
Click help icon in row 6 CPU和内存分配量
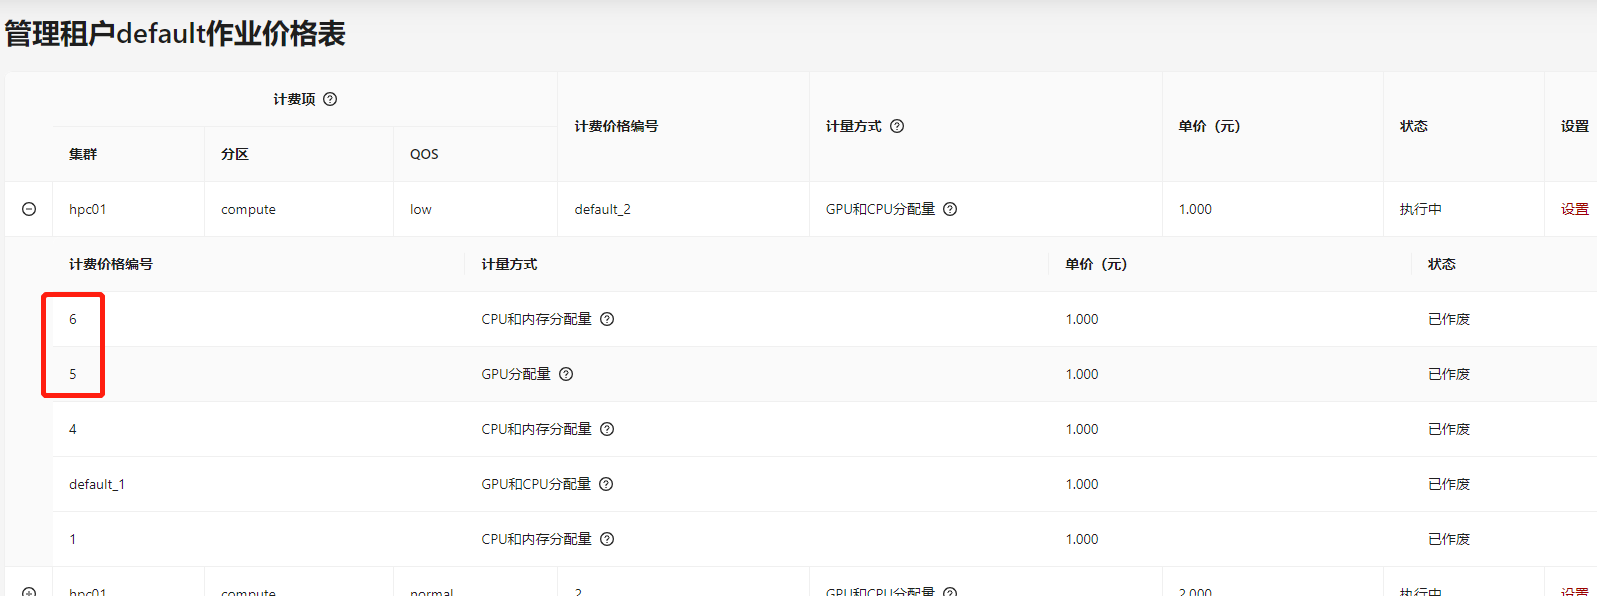(607, 319)
